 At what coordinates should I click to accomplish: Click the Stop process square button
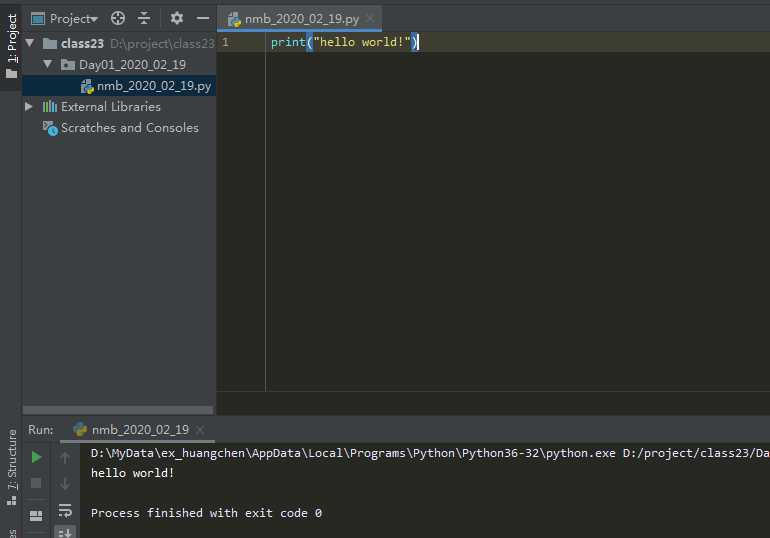(x=36, y=483)
